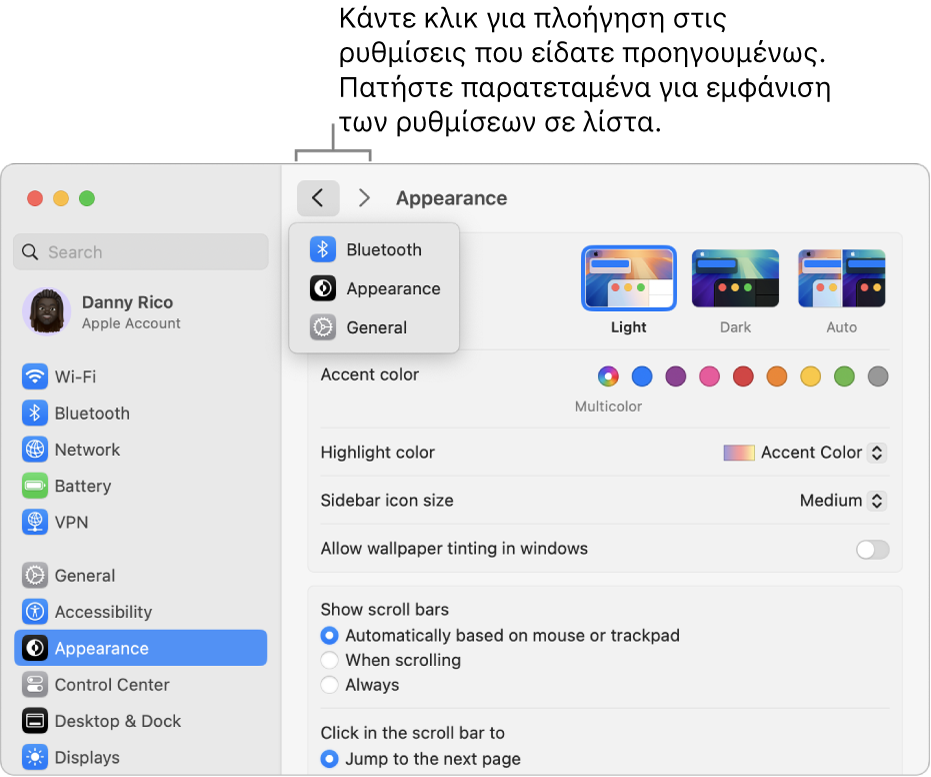Click the Search field in sidebar
The image size is (931, 777).
(x=141, y=252)
